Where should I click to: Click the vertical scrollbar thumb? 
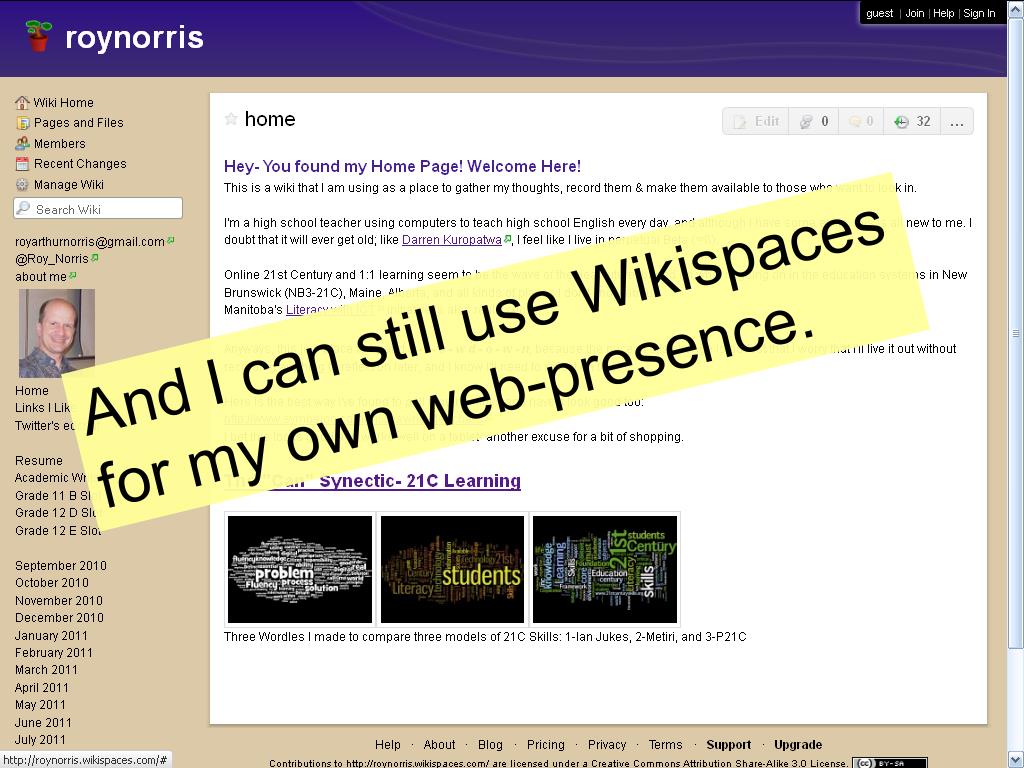pyautogui.click(x=1016, y=333)
